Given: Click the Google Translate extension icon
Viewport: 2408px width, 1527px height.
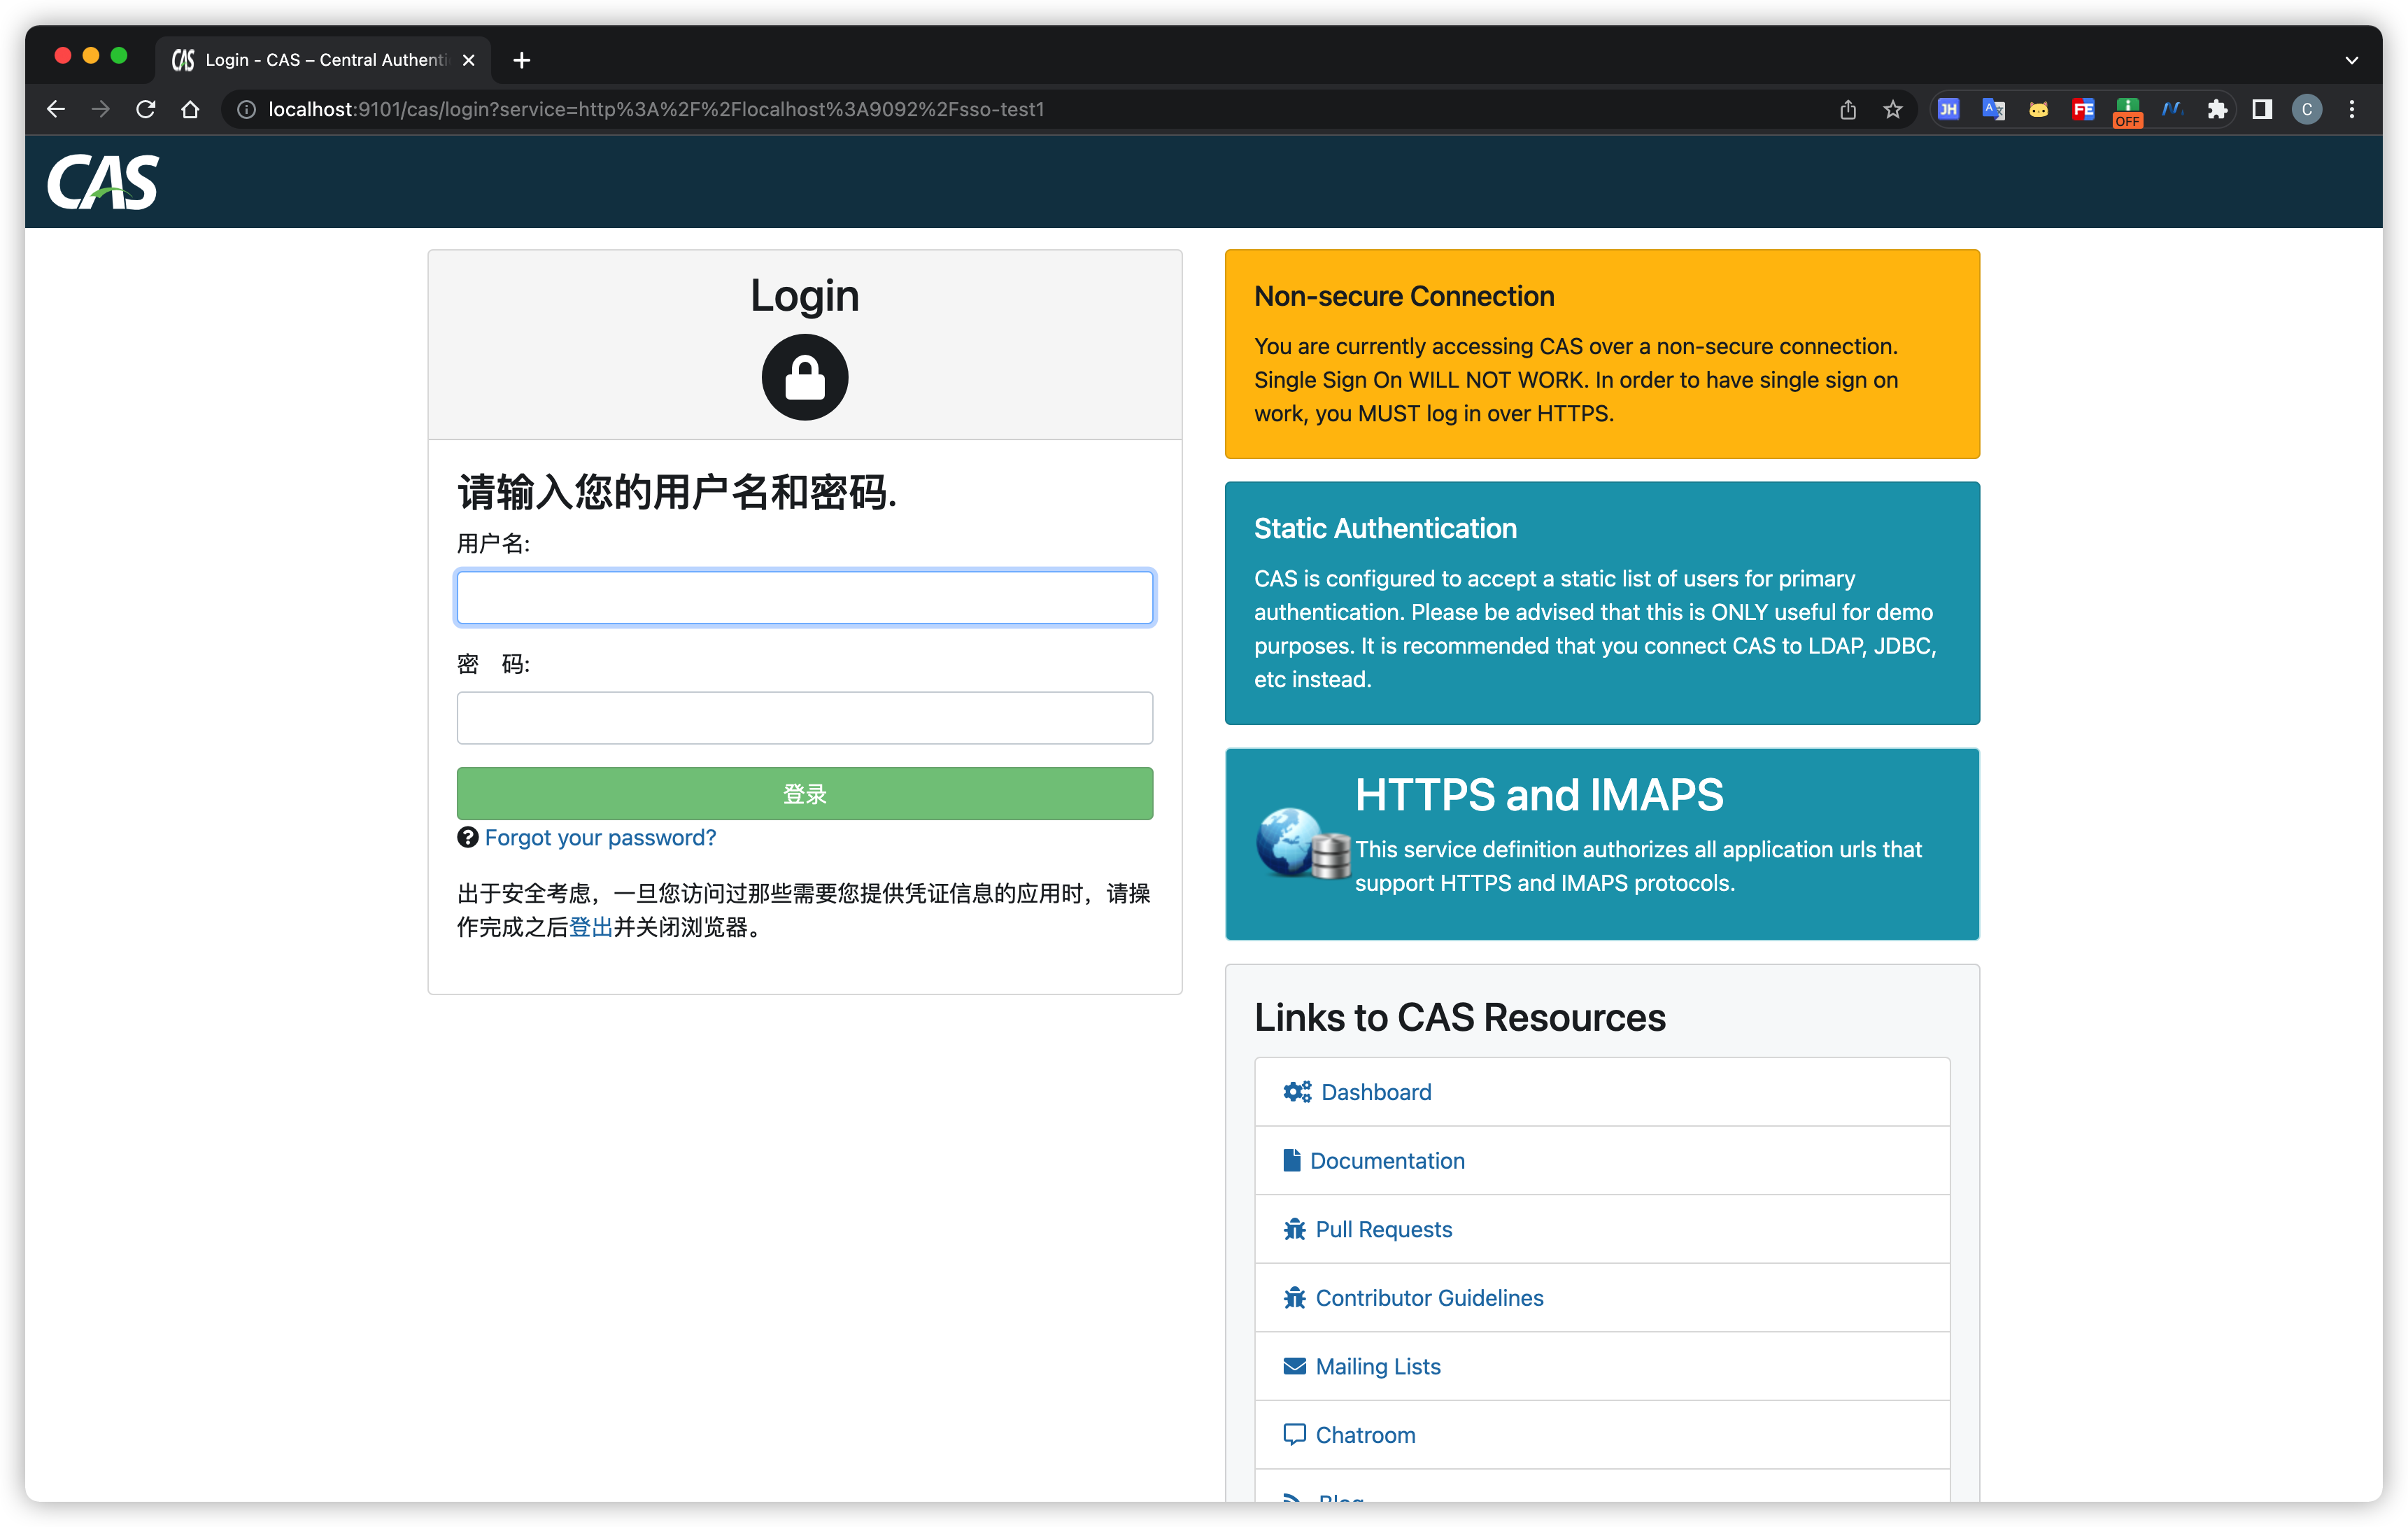Looking at the screenshot, I should tap(1993, 109).
